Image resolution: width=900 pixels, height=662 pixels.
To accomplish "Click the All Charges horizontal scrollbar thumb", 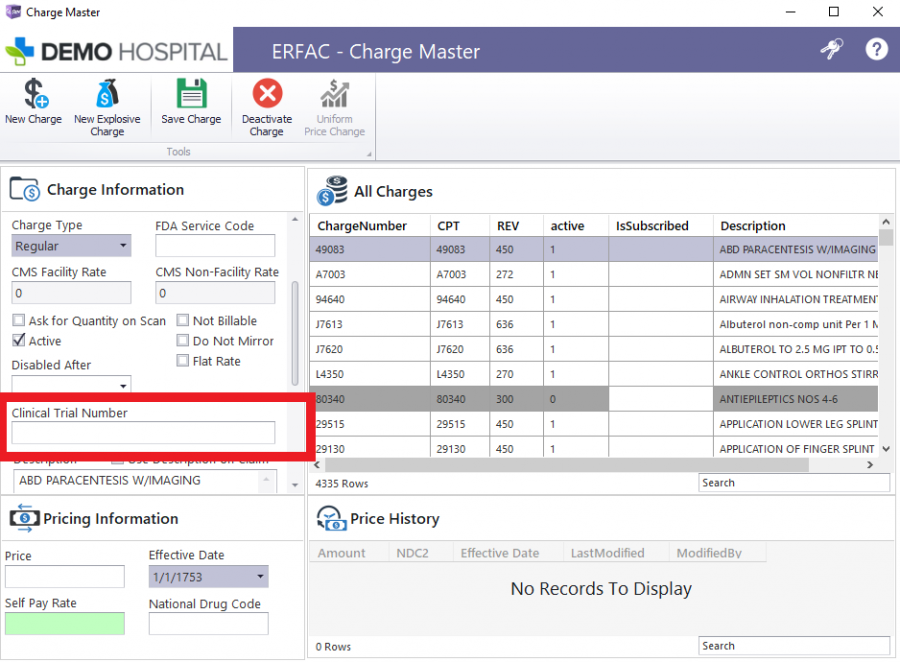I will tap(567, 464).
